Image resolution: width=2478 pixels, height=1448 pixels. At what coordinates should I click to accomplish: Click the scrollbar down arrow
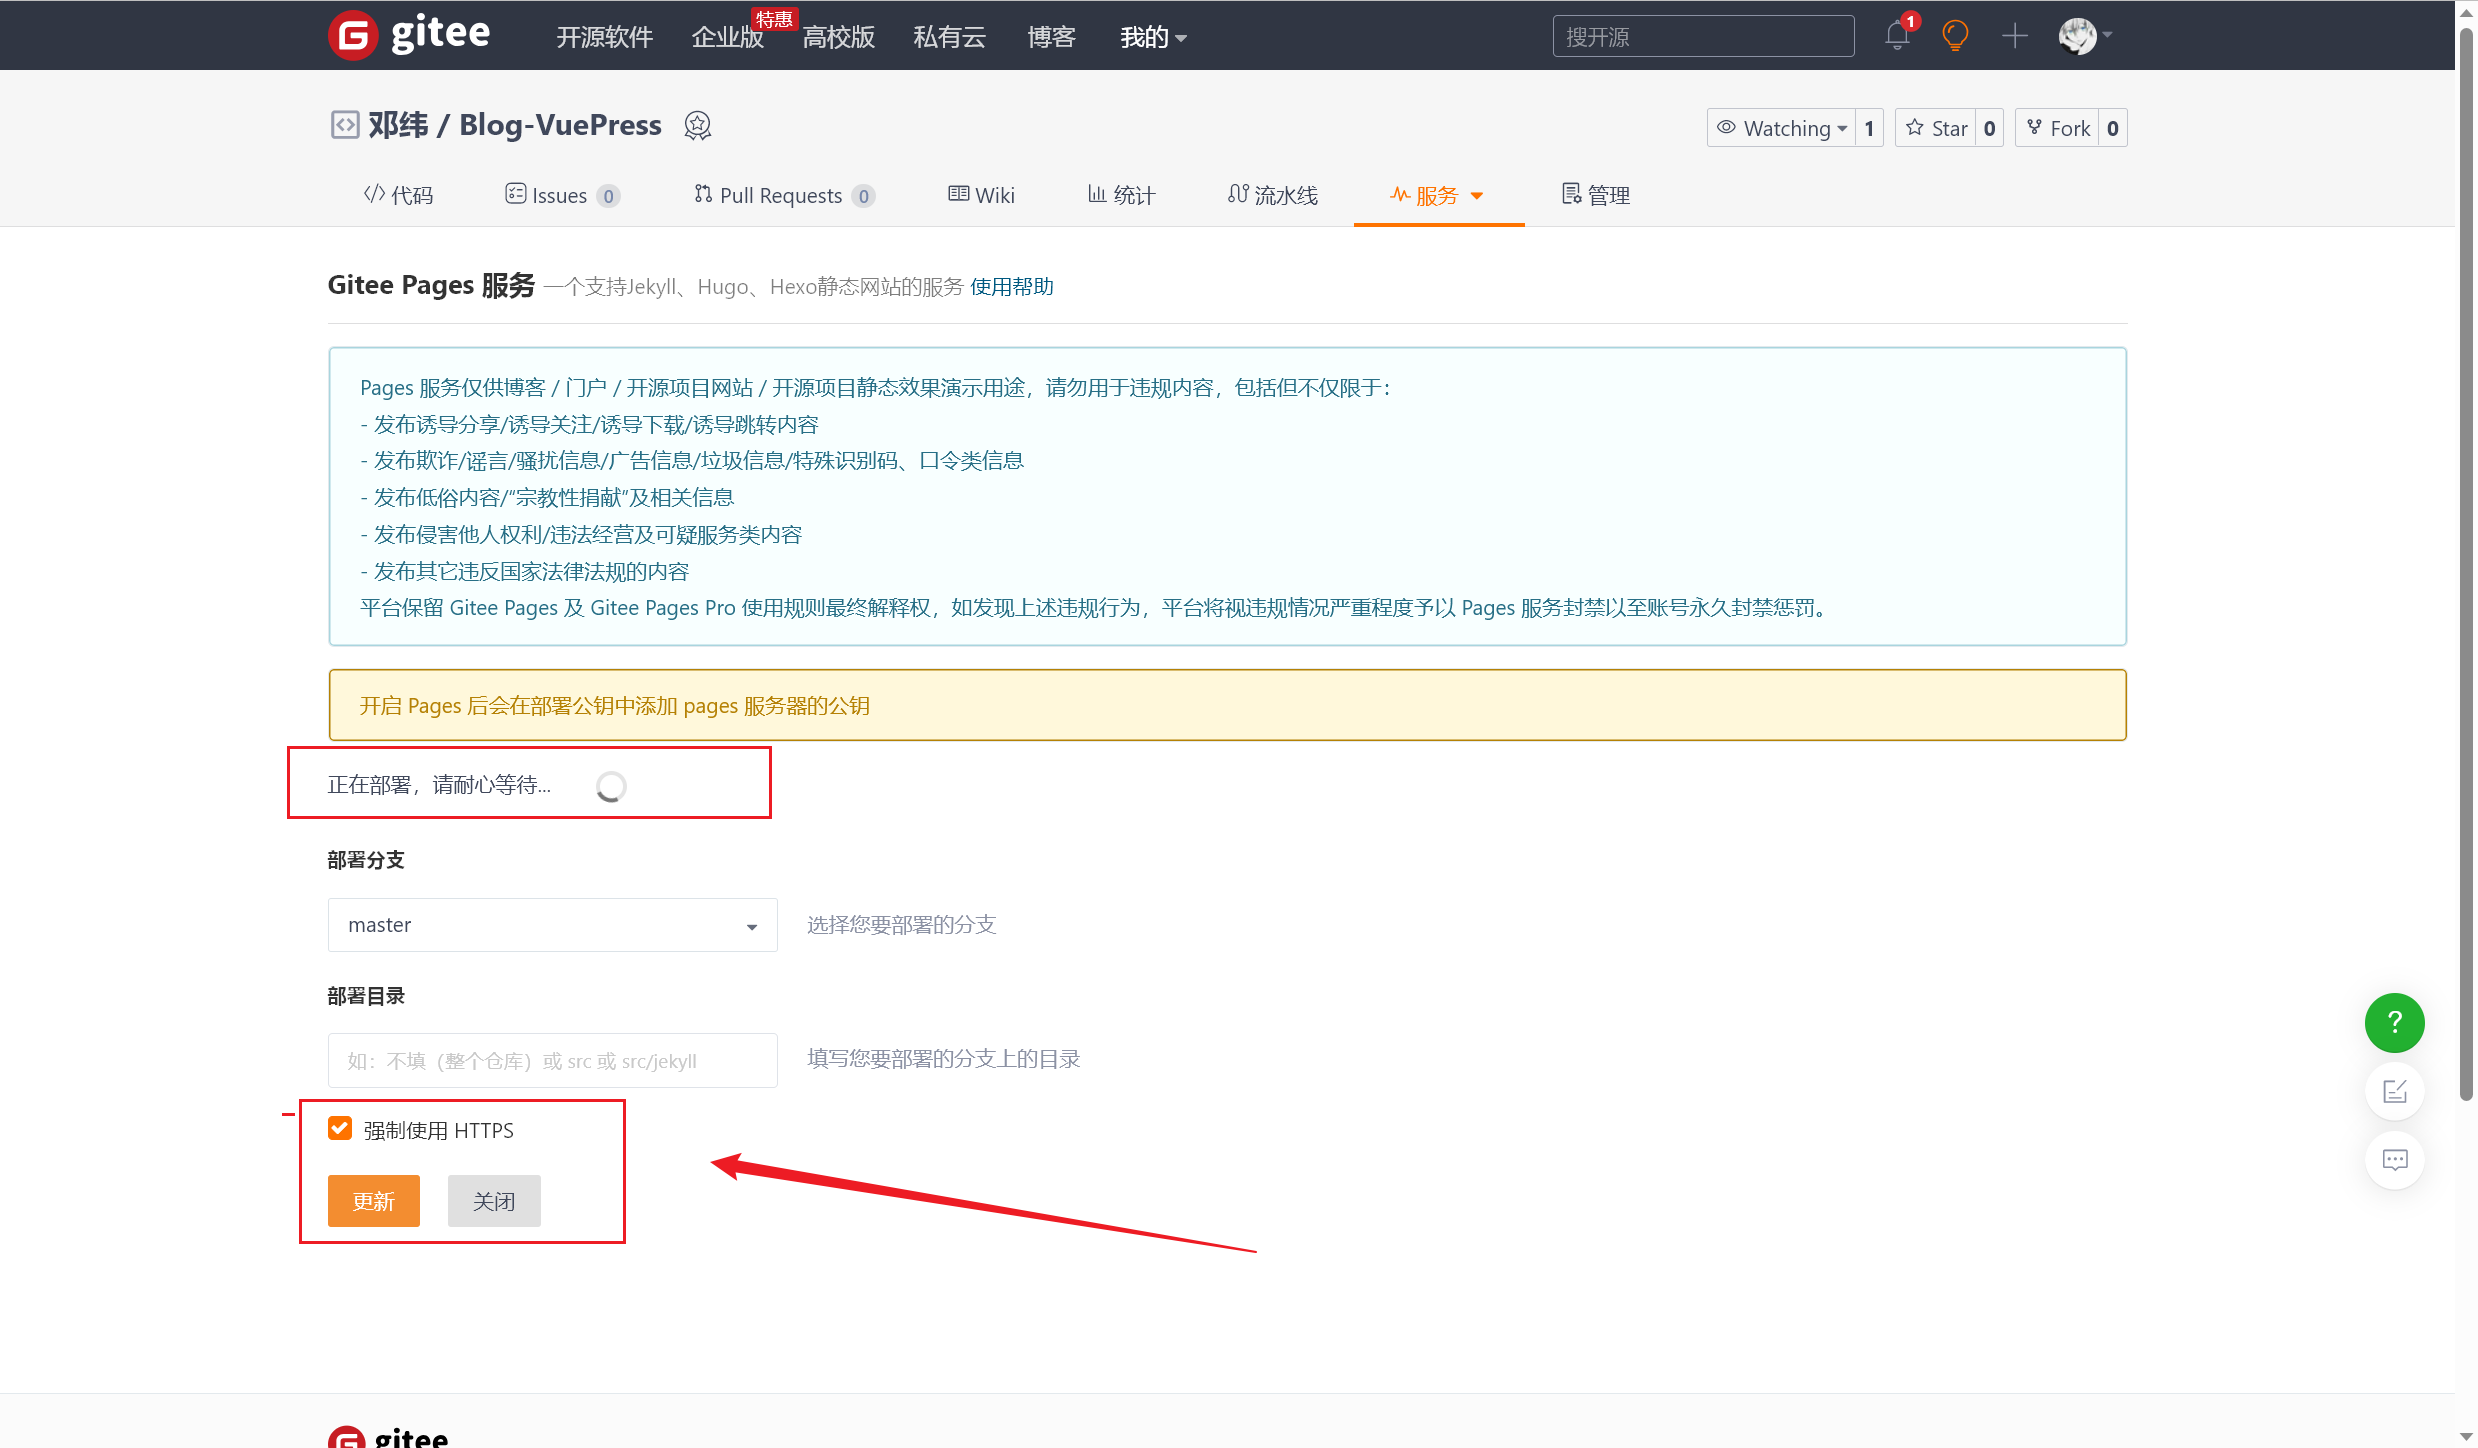pyautogui.click(x=2466, y=1437)
